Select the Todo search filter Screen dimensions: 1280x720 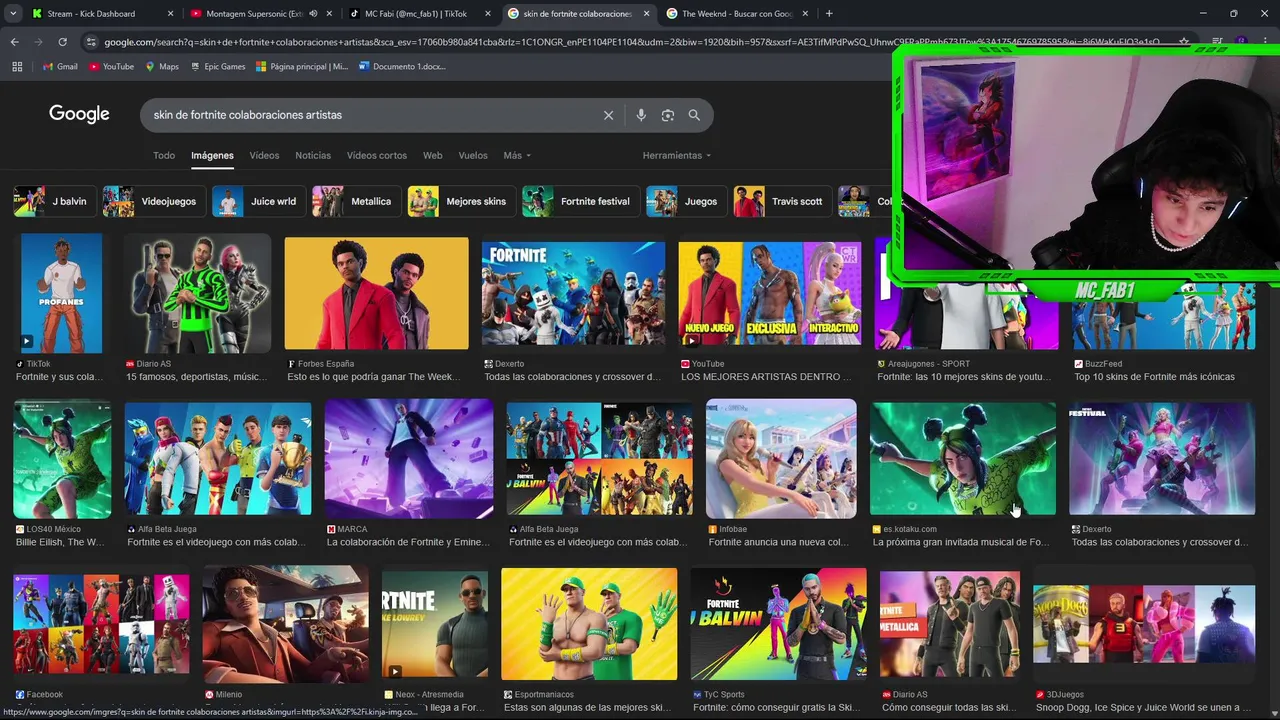[x=164, y=155]
